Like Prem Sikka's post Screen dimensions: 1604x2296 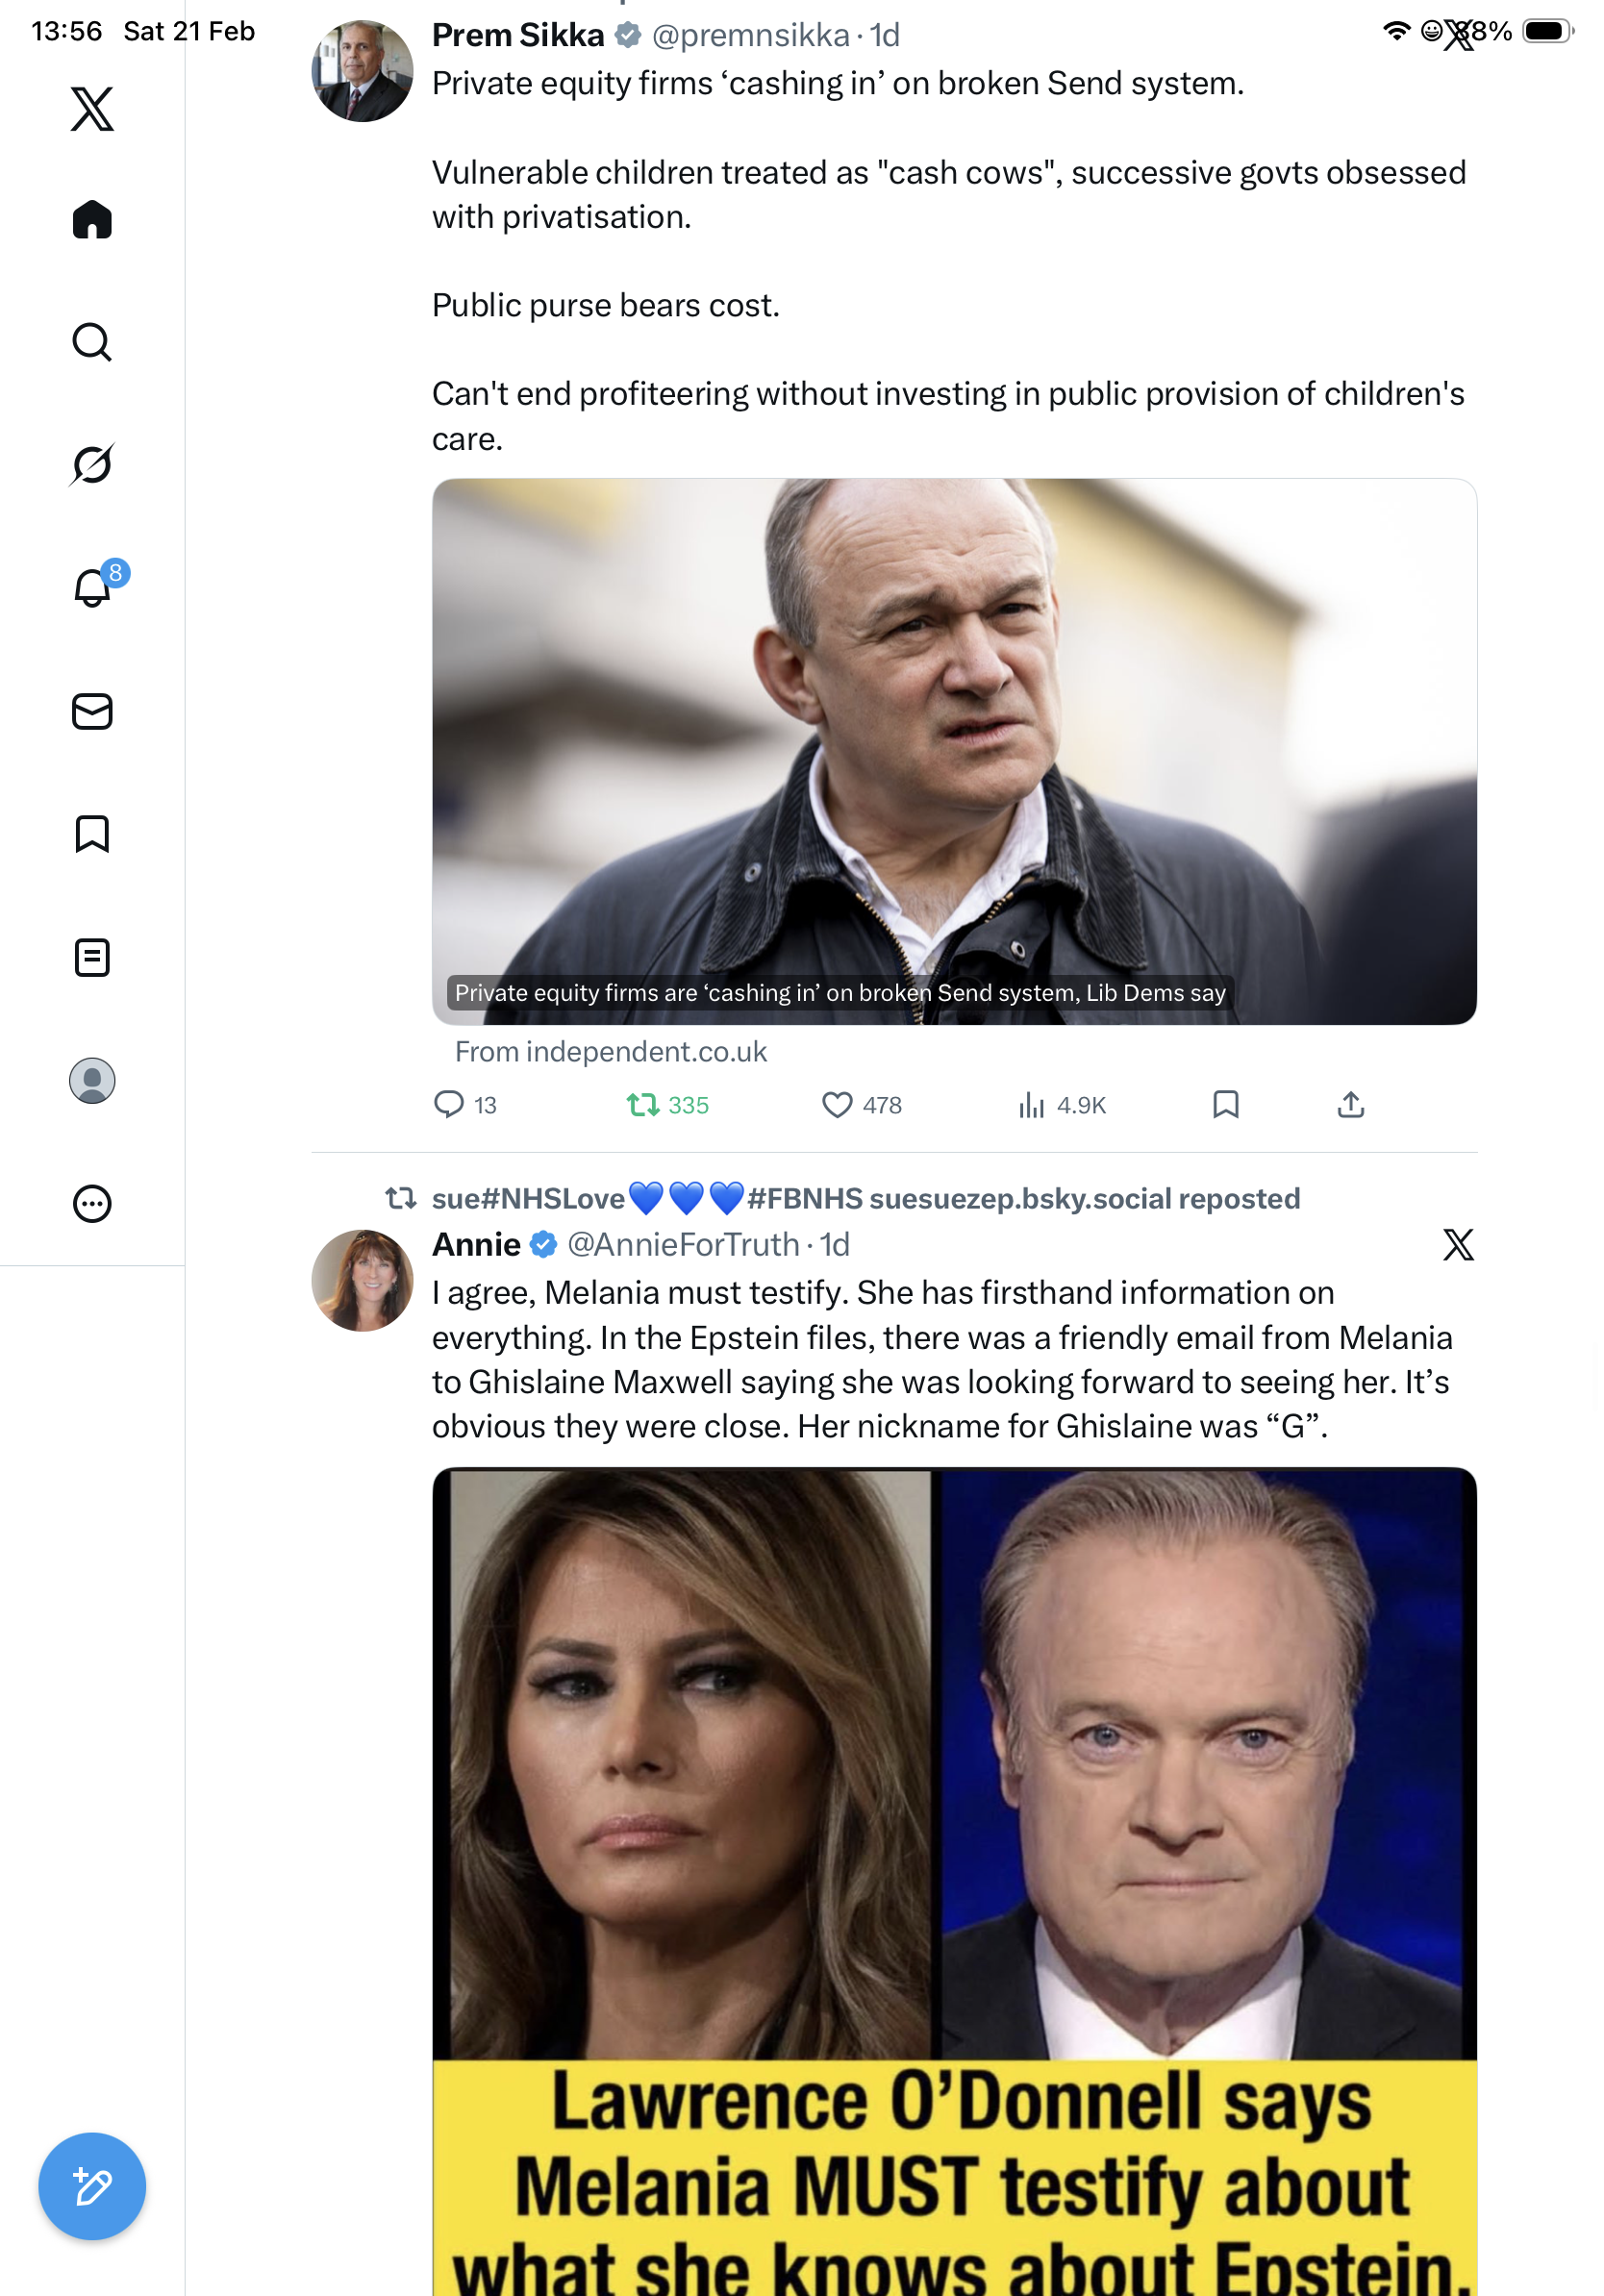[x=836, y=1105]
